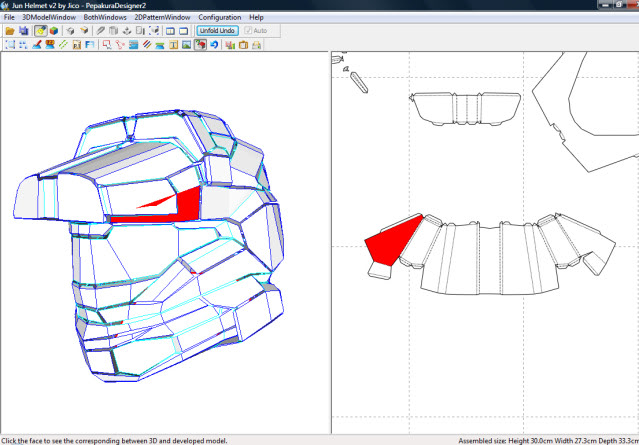Image resolution: width=639 pixels, height=445 pixels.
Task: Click the plain gray cube icon
Action: tap(71, 31)
